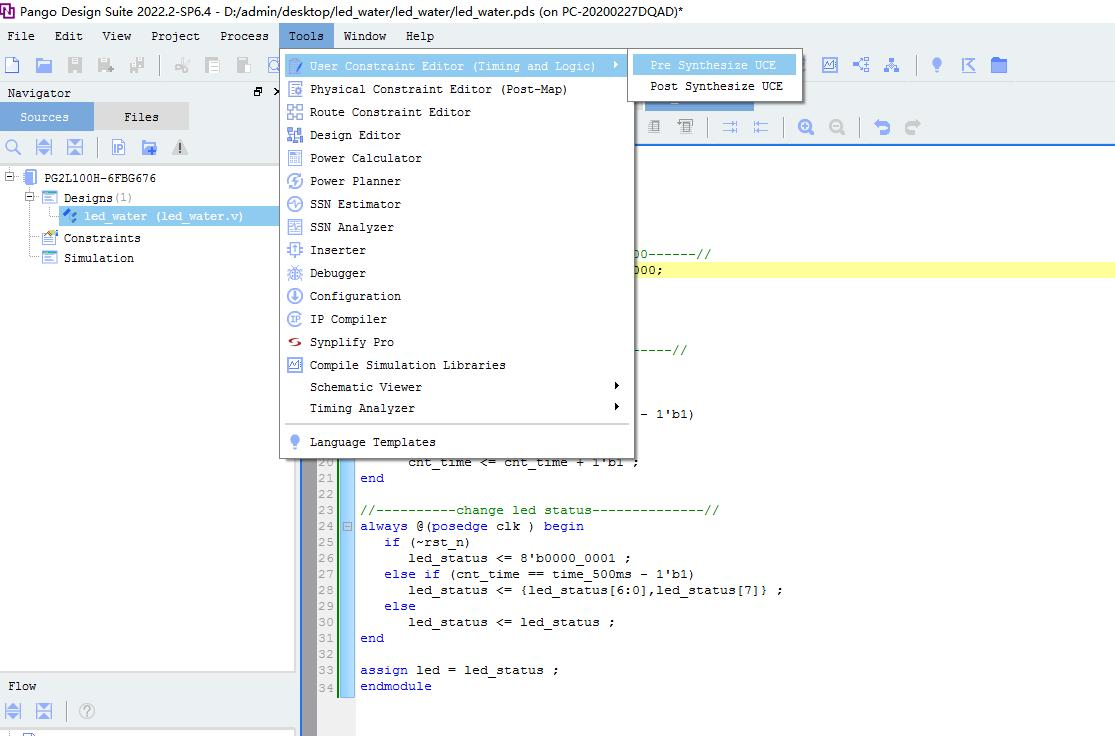Click the open folder toolbar icon
This screenshot has width=1115, height=736.
pos(44,65)
